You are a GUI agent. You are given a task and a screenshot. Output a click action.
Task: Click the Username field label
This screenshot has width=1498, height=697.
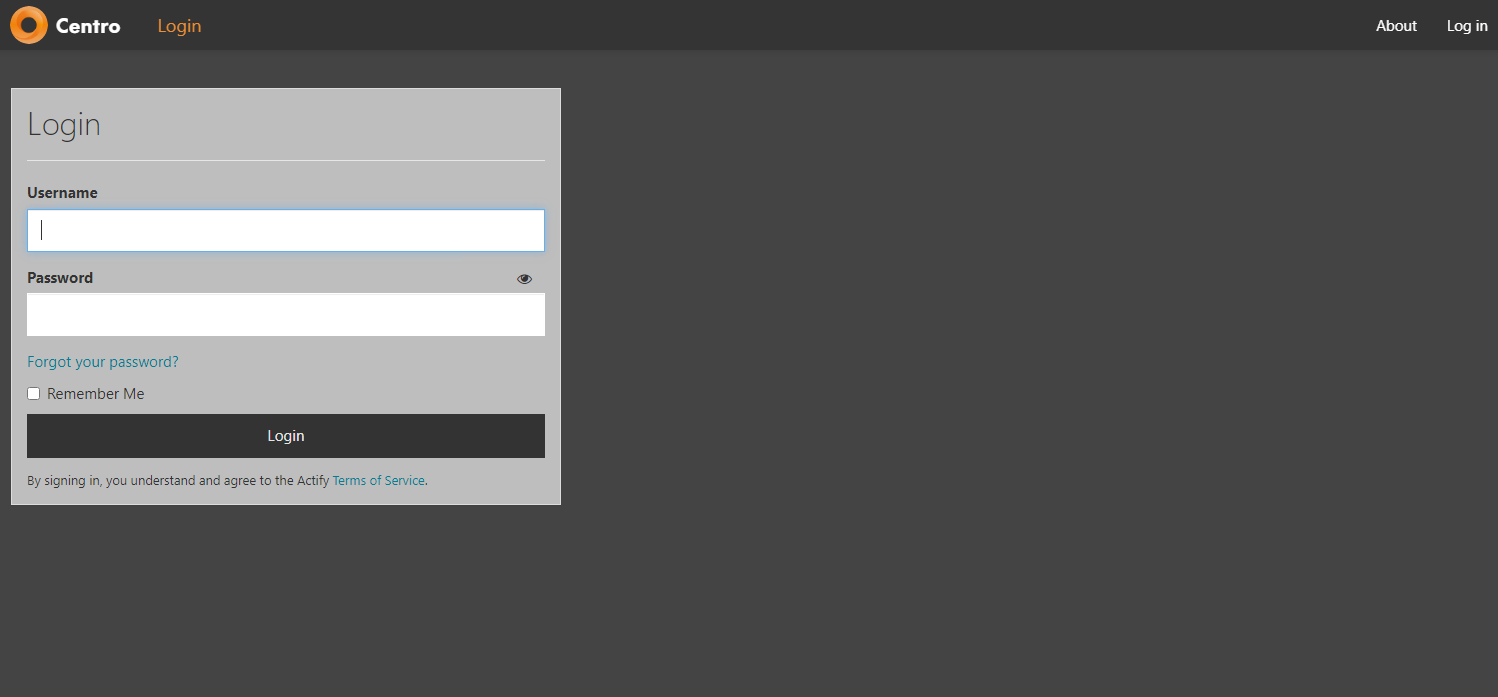pos(62,193)
